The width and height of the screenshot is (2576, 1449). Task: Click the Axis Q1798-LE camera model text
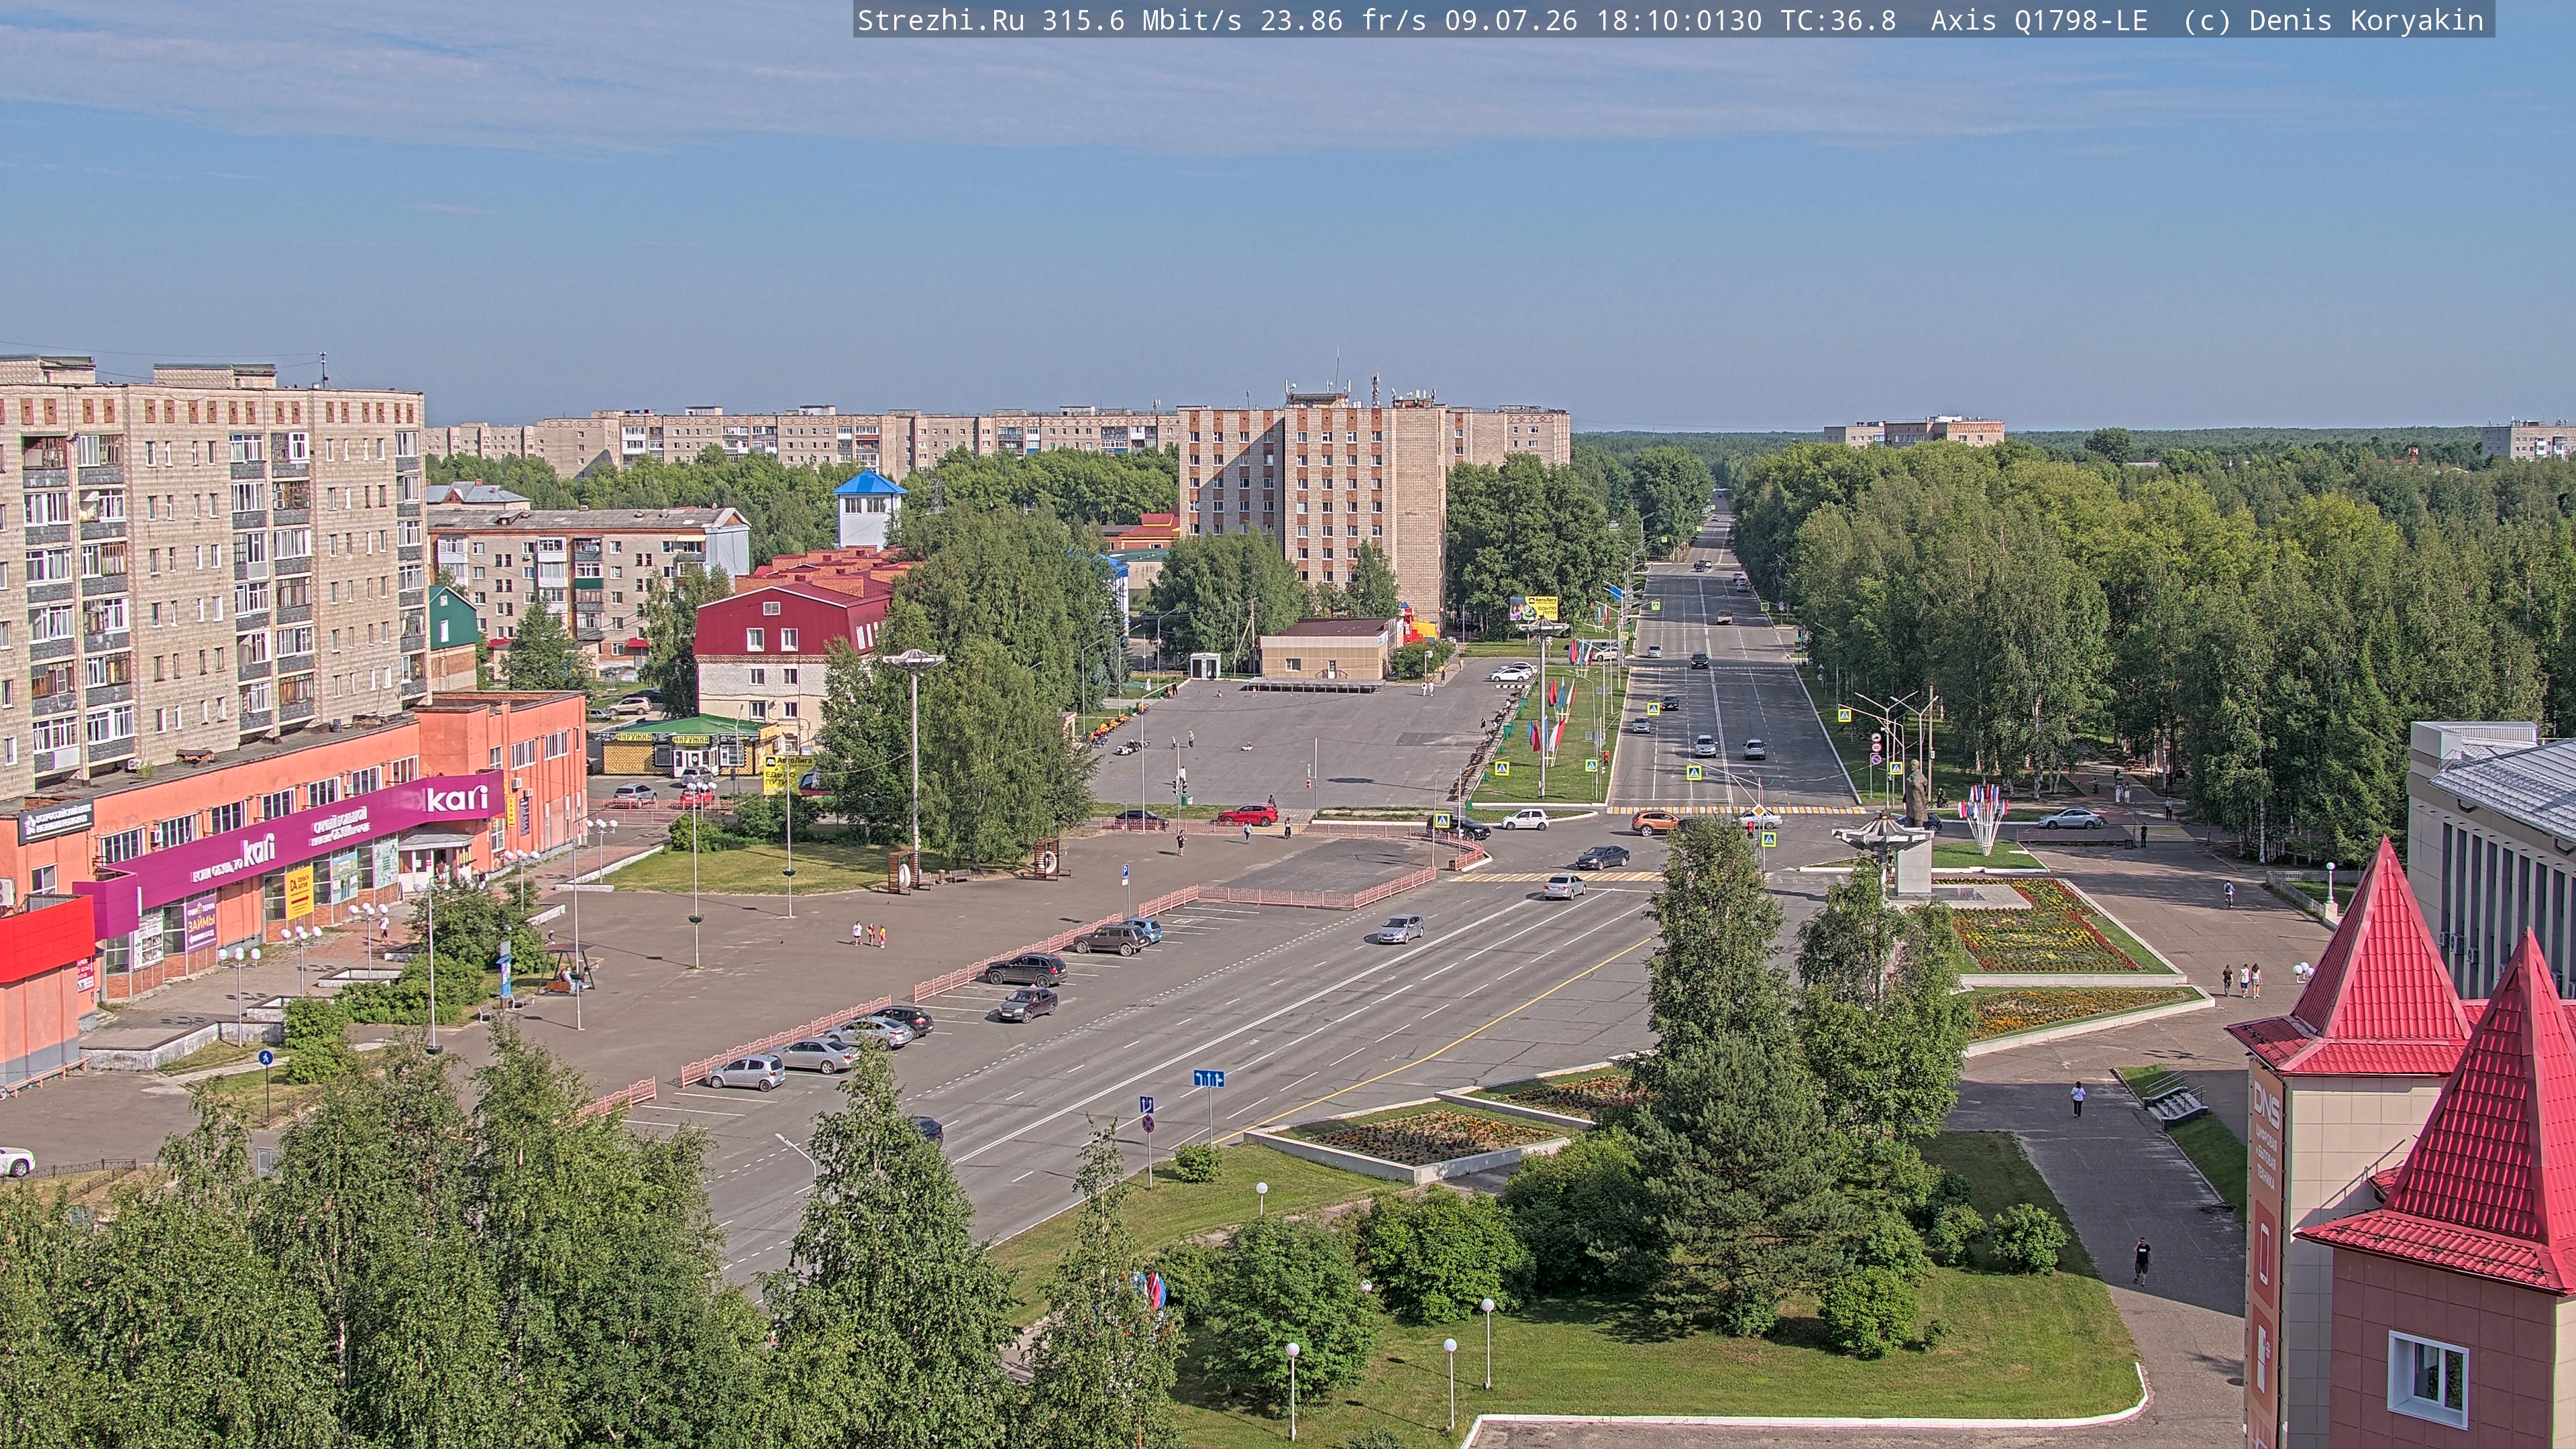point(2039,20)
